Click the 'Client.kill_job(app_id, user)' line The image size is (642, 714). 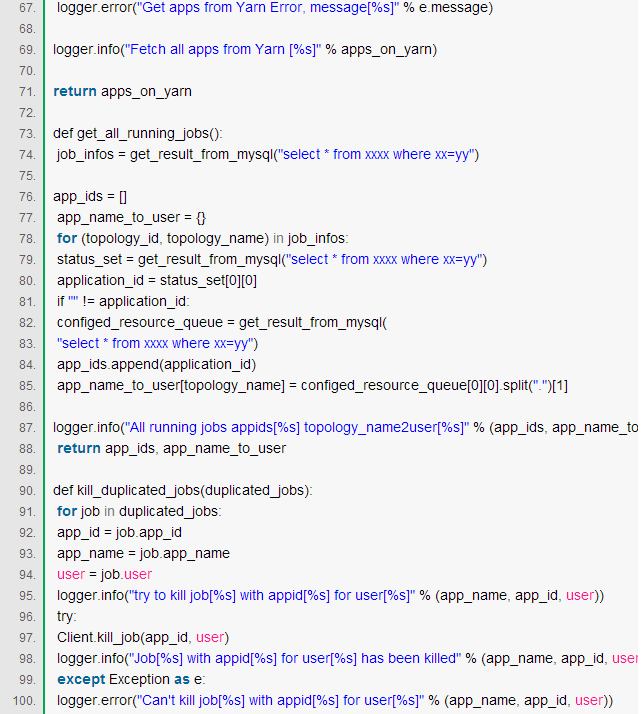pyautogui.click(x=143, y=638)
